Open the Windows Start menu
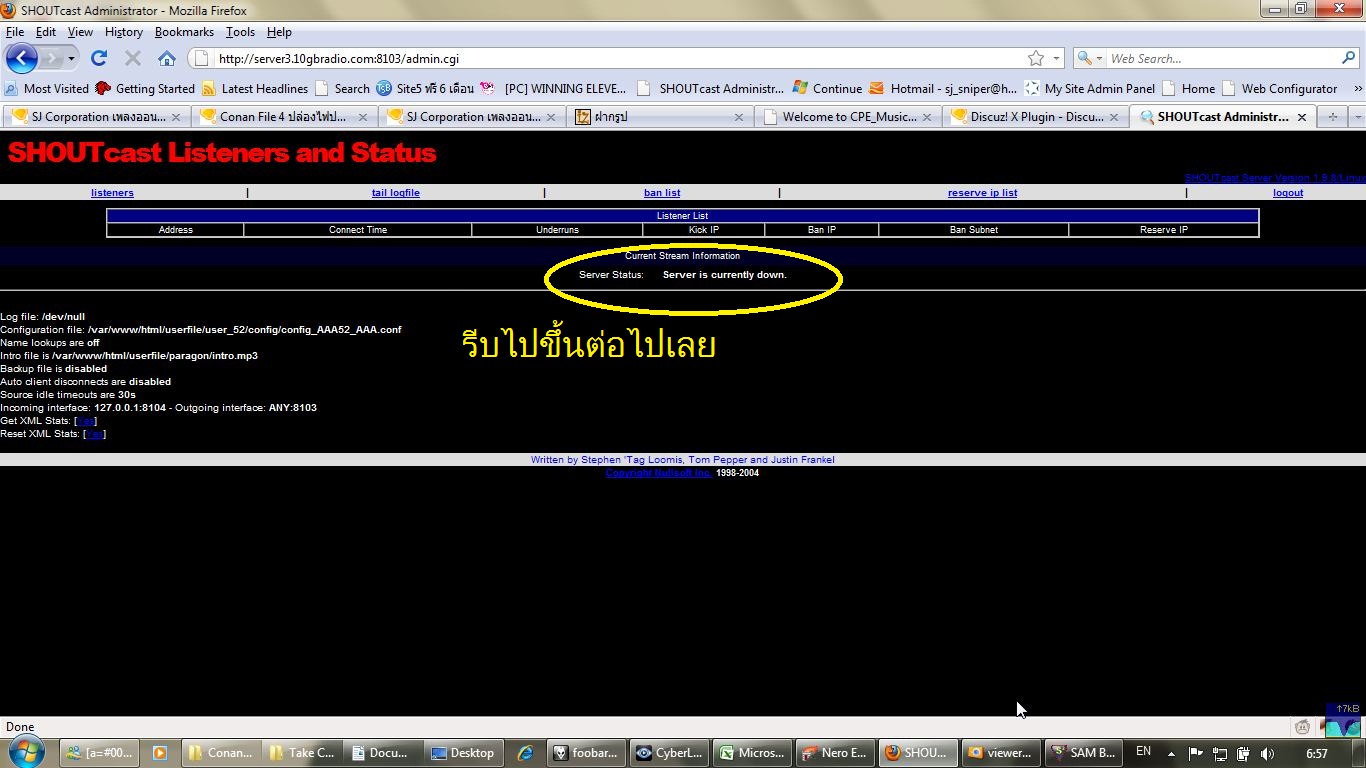The image size is (1366, 768). coord(26,752)
